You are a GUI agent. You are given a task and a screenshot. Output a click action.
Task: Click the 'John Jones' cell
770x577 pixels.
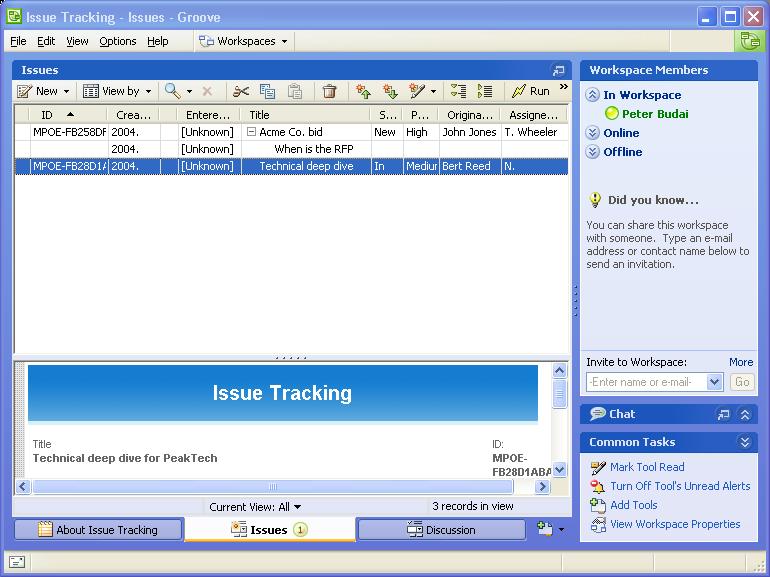pyautogui.click(x=469, y=132)
